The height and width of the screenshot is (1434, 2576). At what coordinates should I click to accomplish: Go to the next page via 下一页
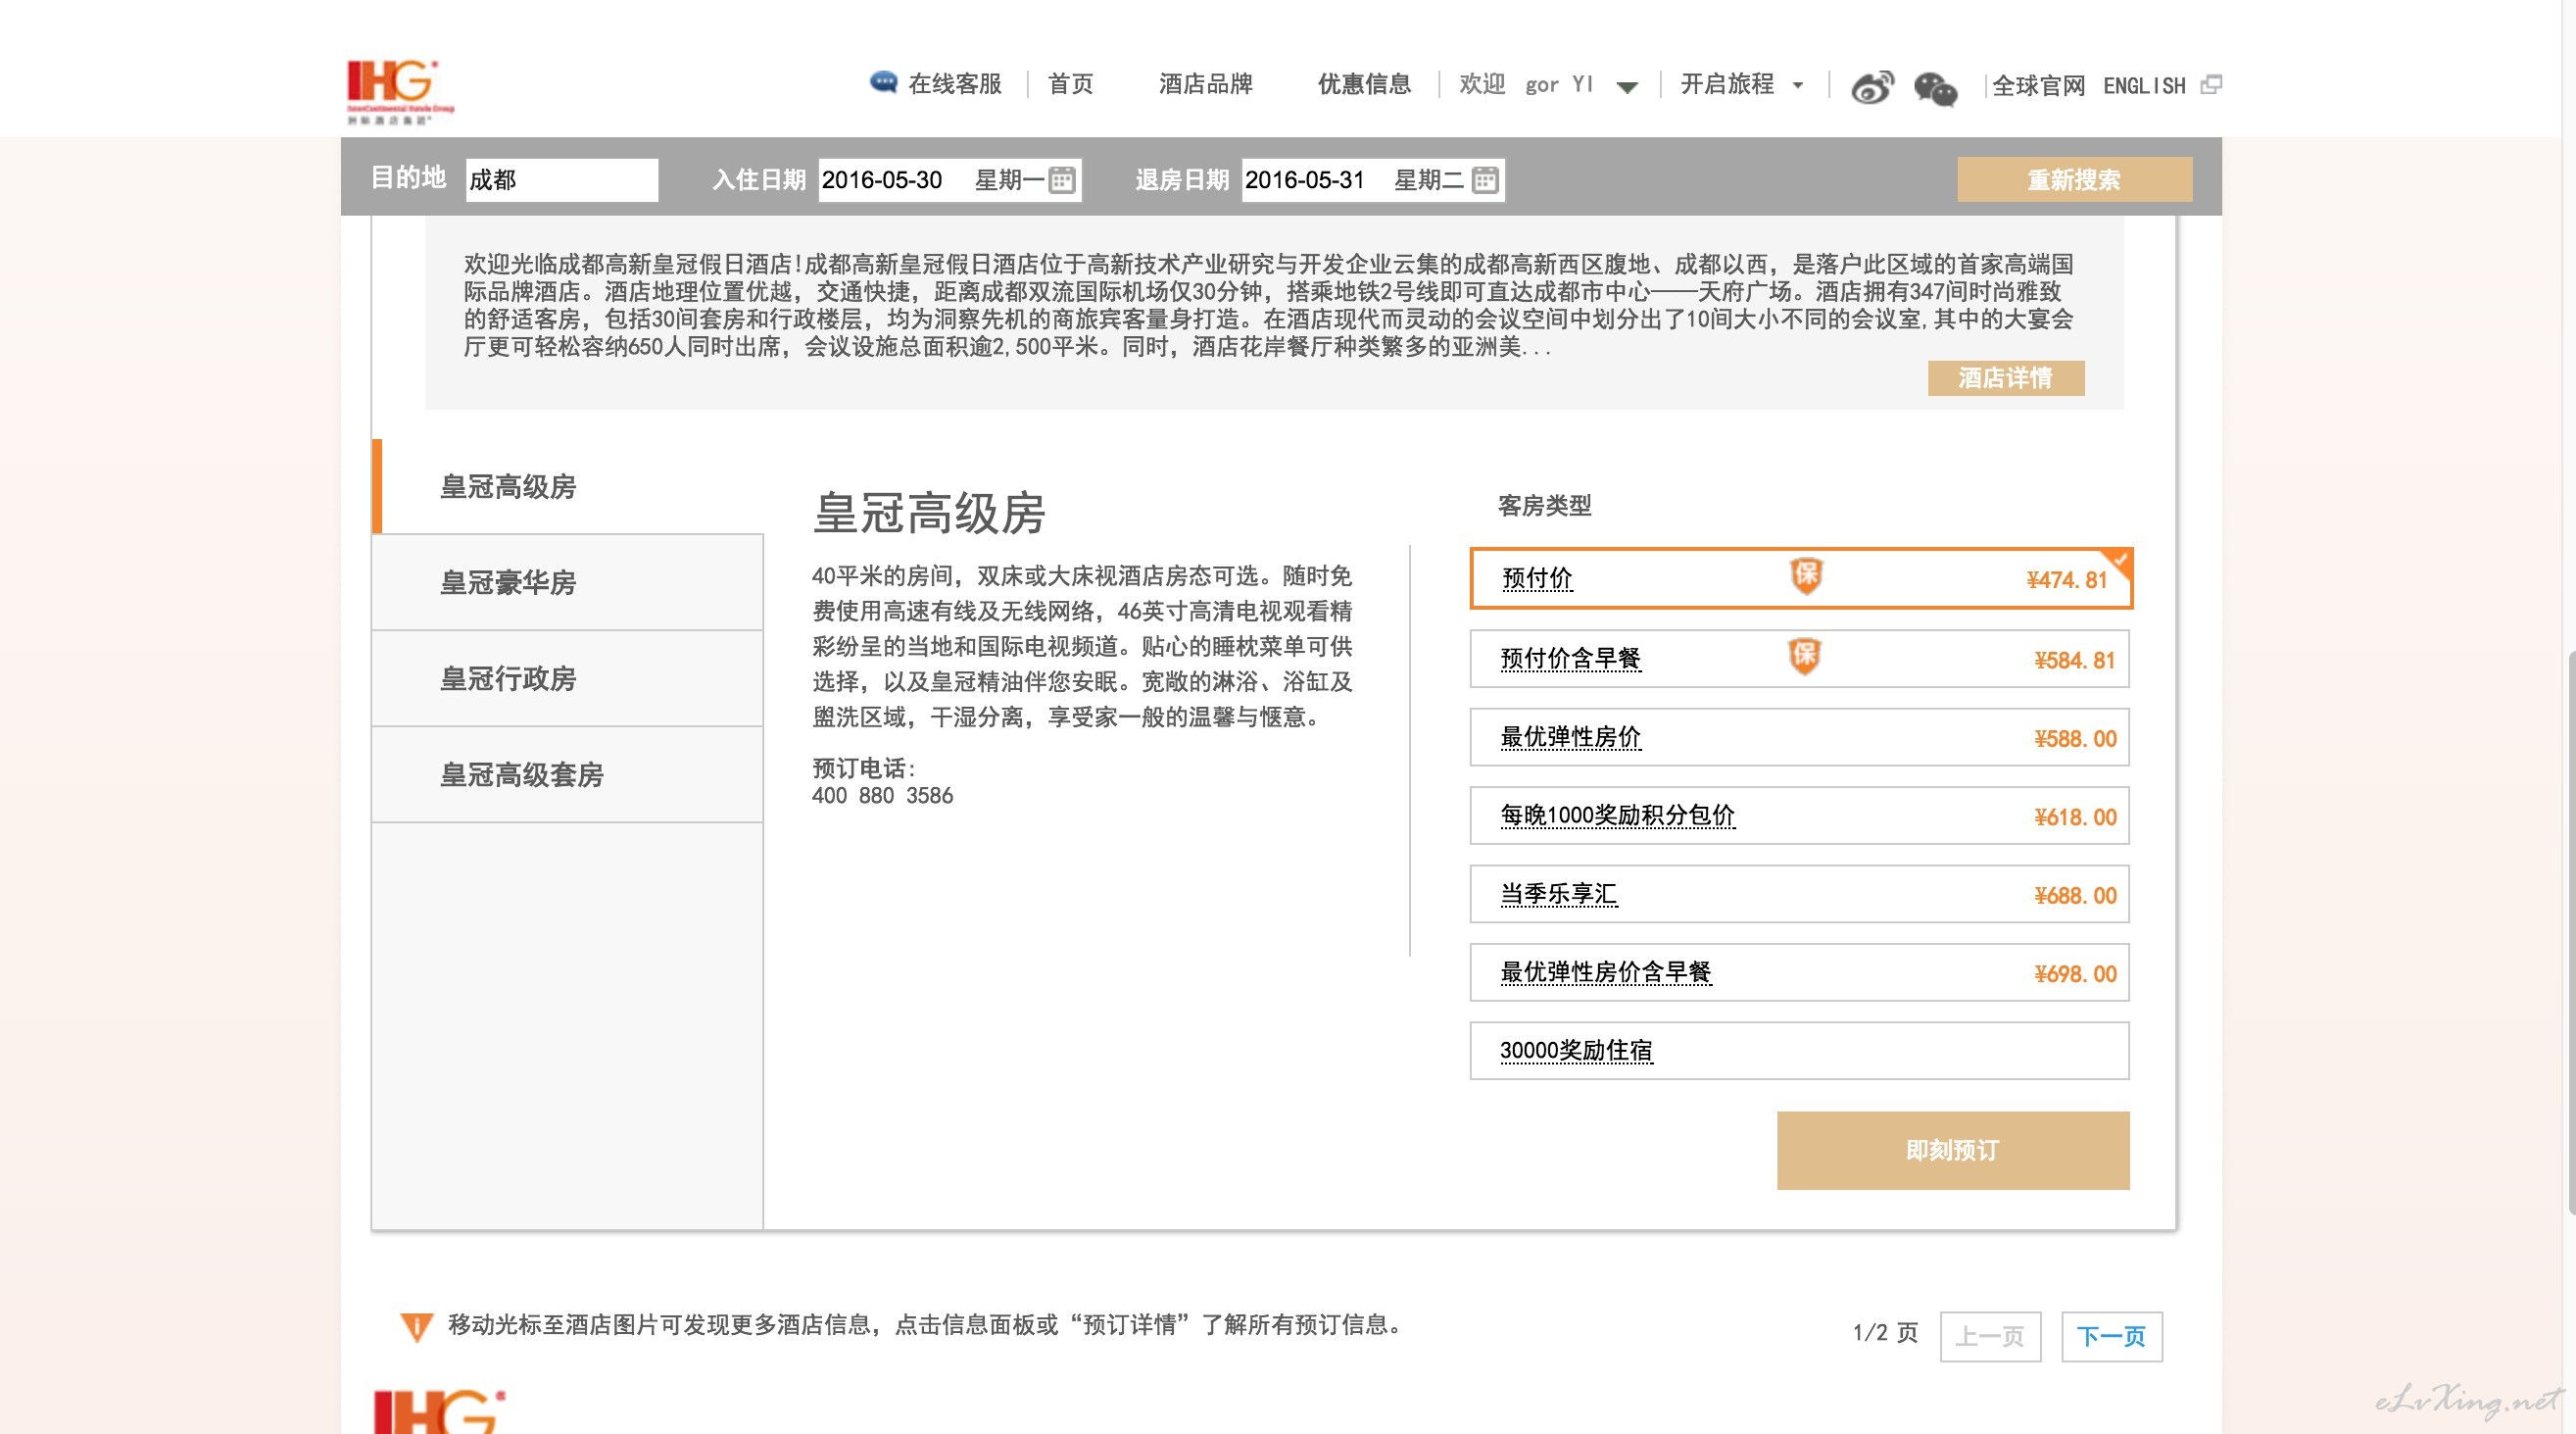(x=2111, y=1336)
